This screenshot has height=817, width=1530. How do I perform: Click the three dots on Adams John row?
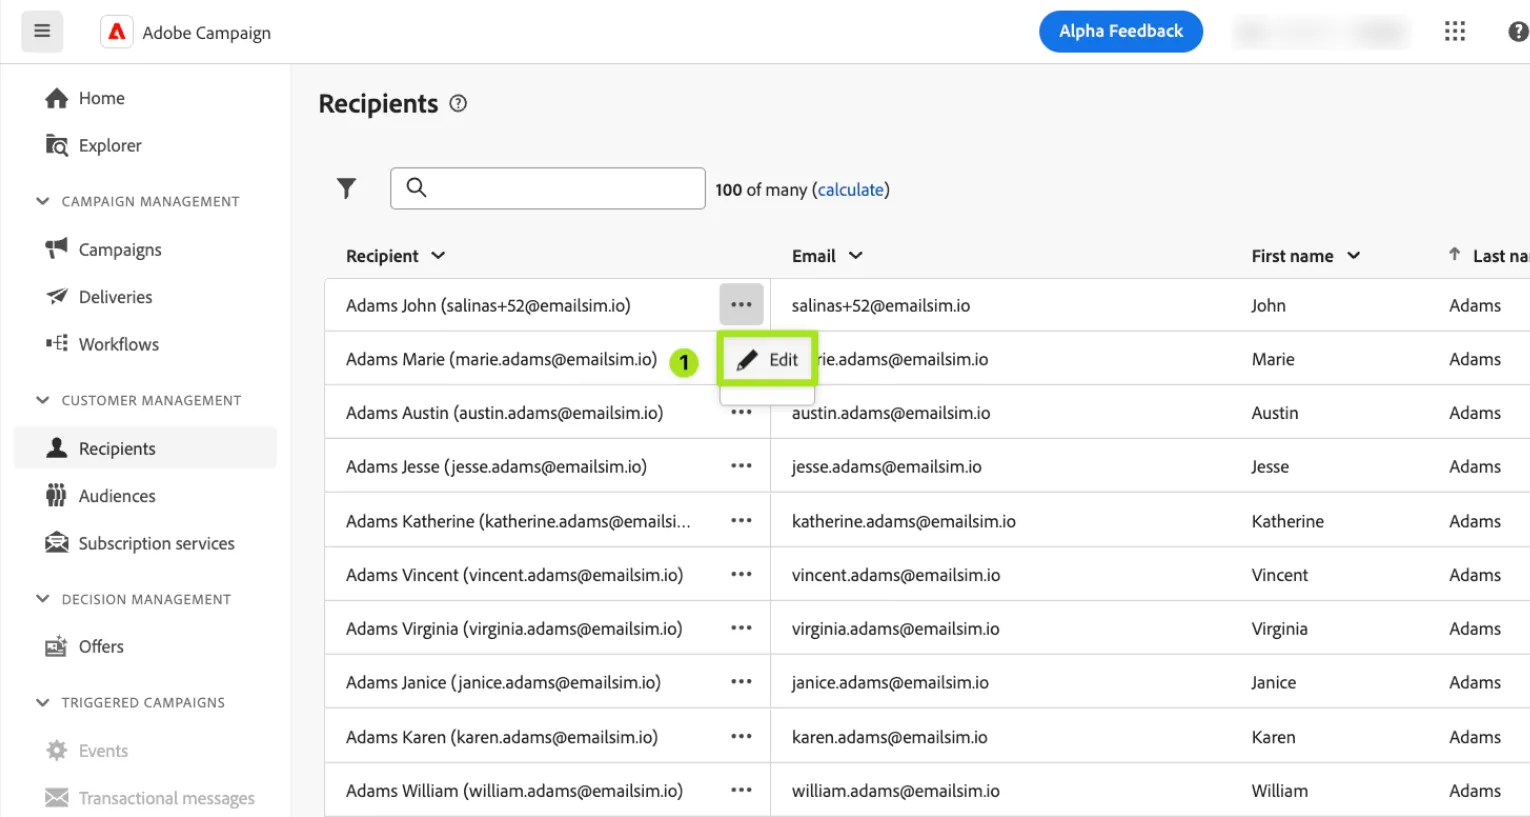pos(741,305)
